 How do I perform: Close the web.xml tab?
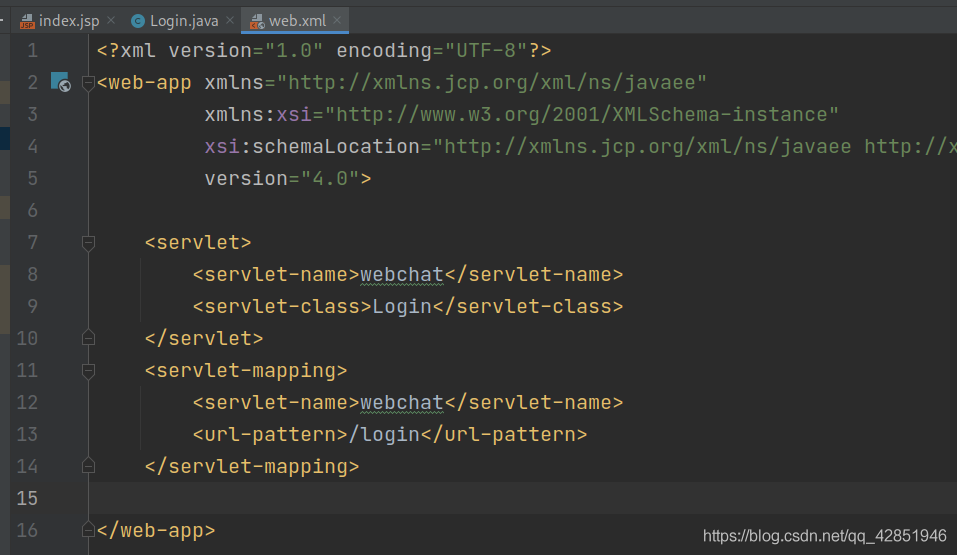pos(337,21)
